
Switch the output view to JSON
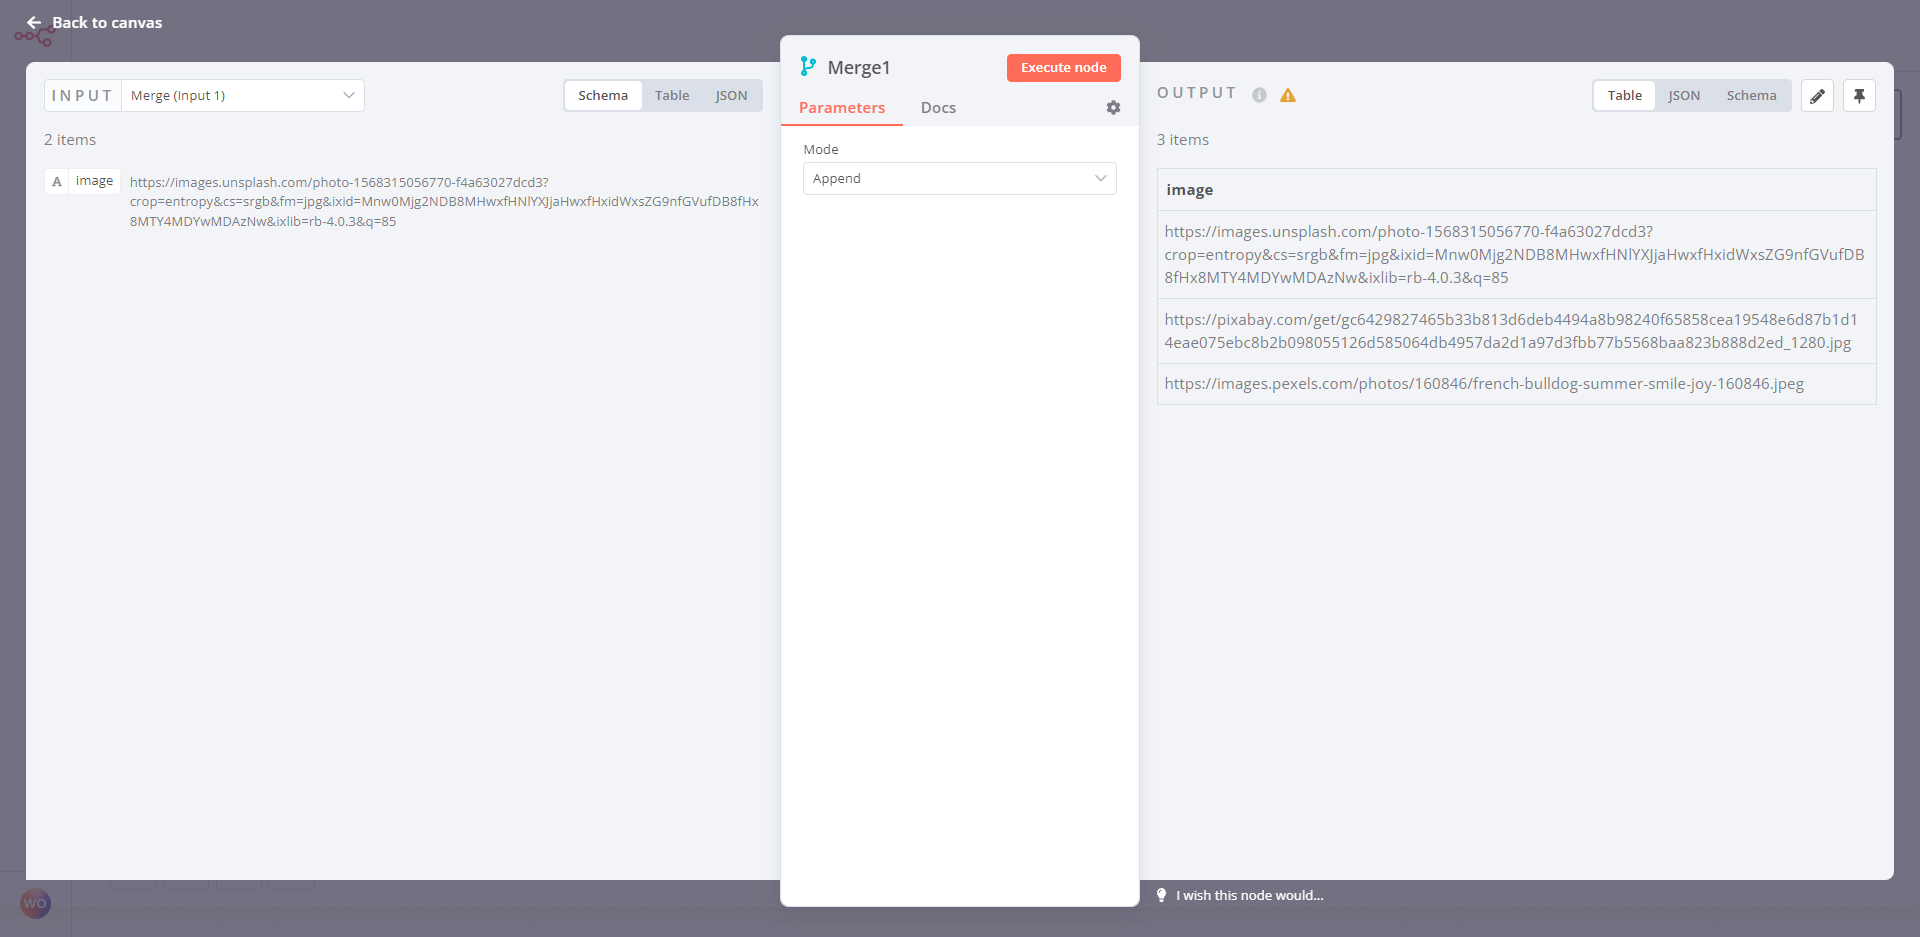1684,95
